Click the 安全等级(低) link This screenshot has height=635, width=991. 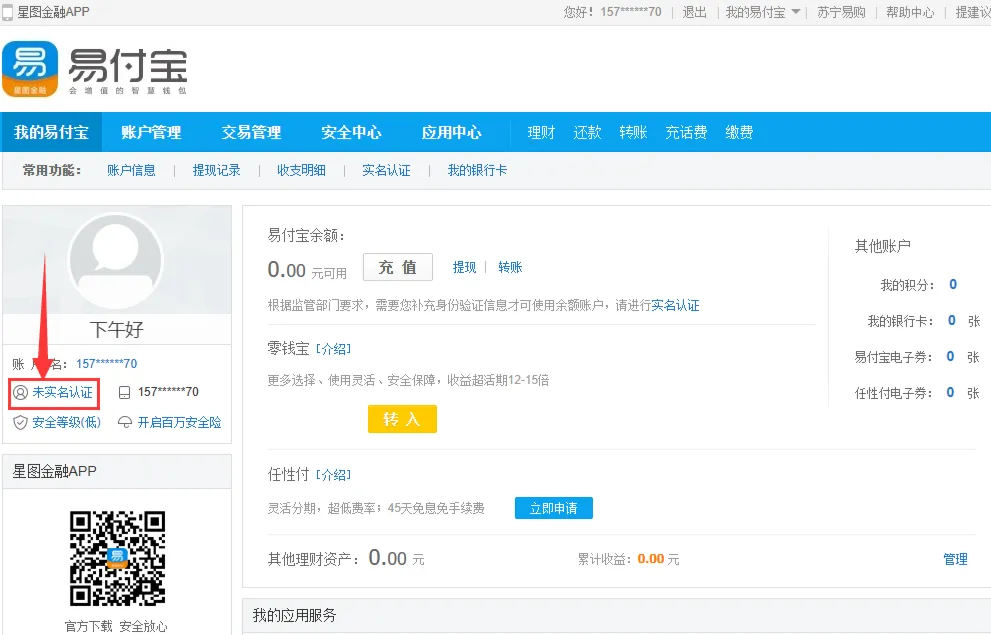tap(66, 422)
